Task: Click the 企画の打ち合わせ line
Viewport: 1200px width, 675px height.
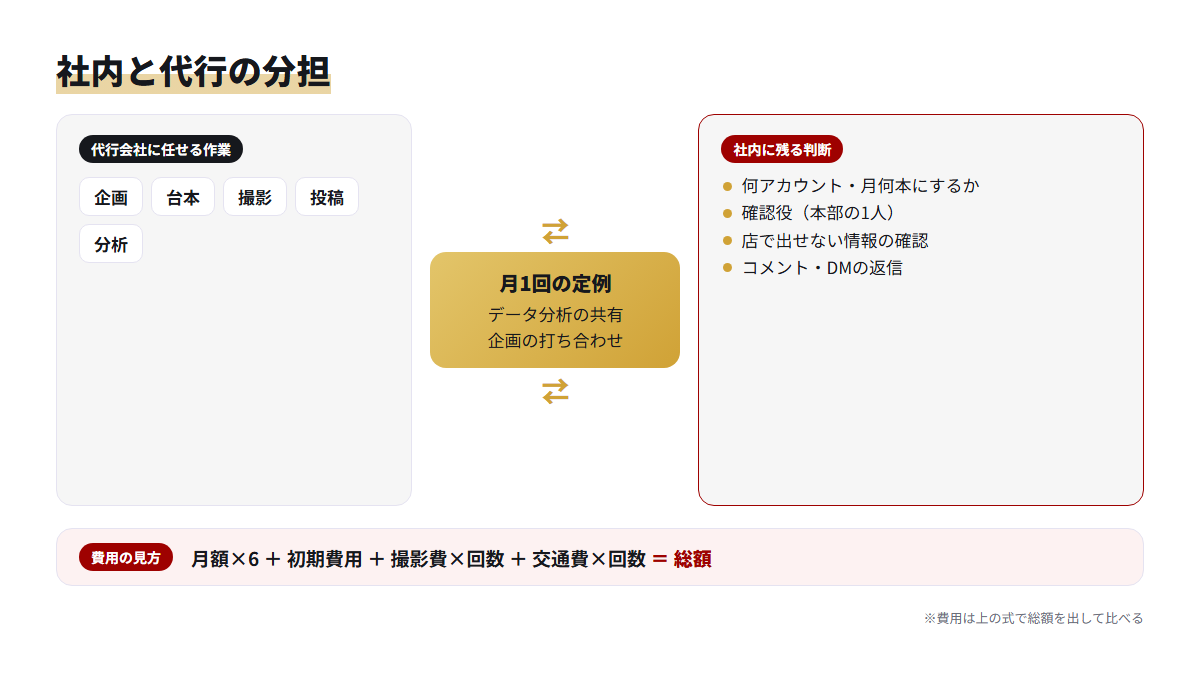Action: pos(555,340)
